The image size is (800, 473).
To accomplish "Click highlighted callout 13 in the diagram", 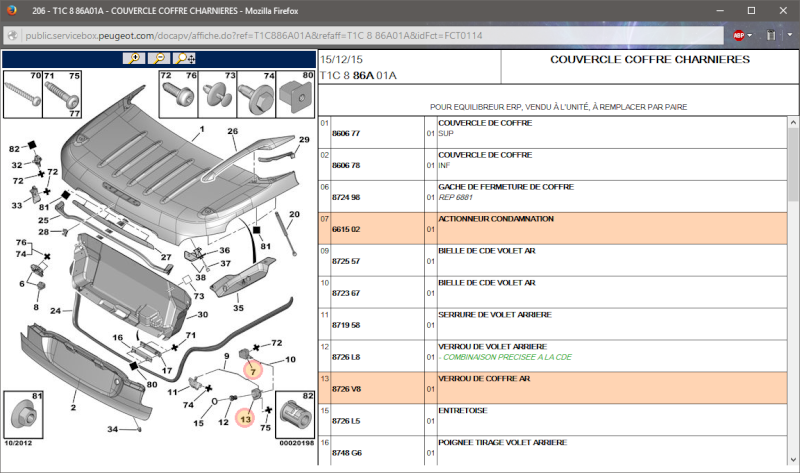I will pyautogui.click(x=245, y=419).
